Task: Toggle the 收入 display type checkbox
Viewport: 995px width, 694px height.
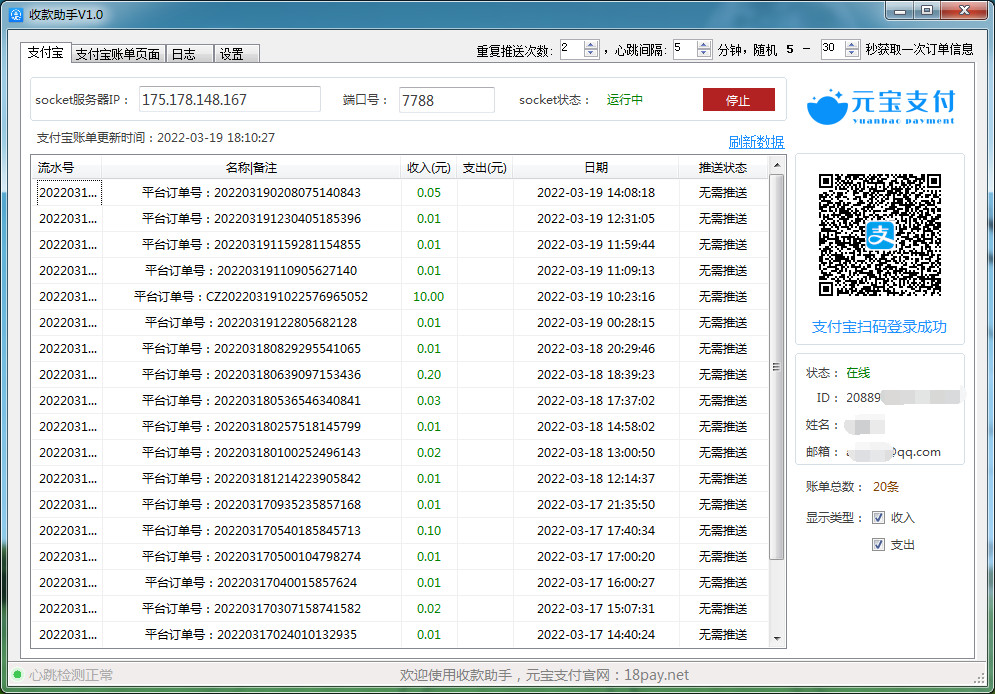Action: click(x=878, y=518)
